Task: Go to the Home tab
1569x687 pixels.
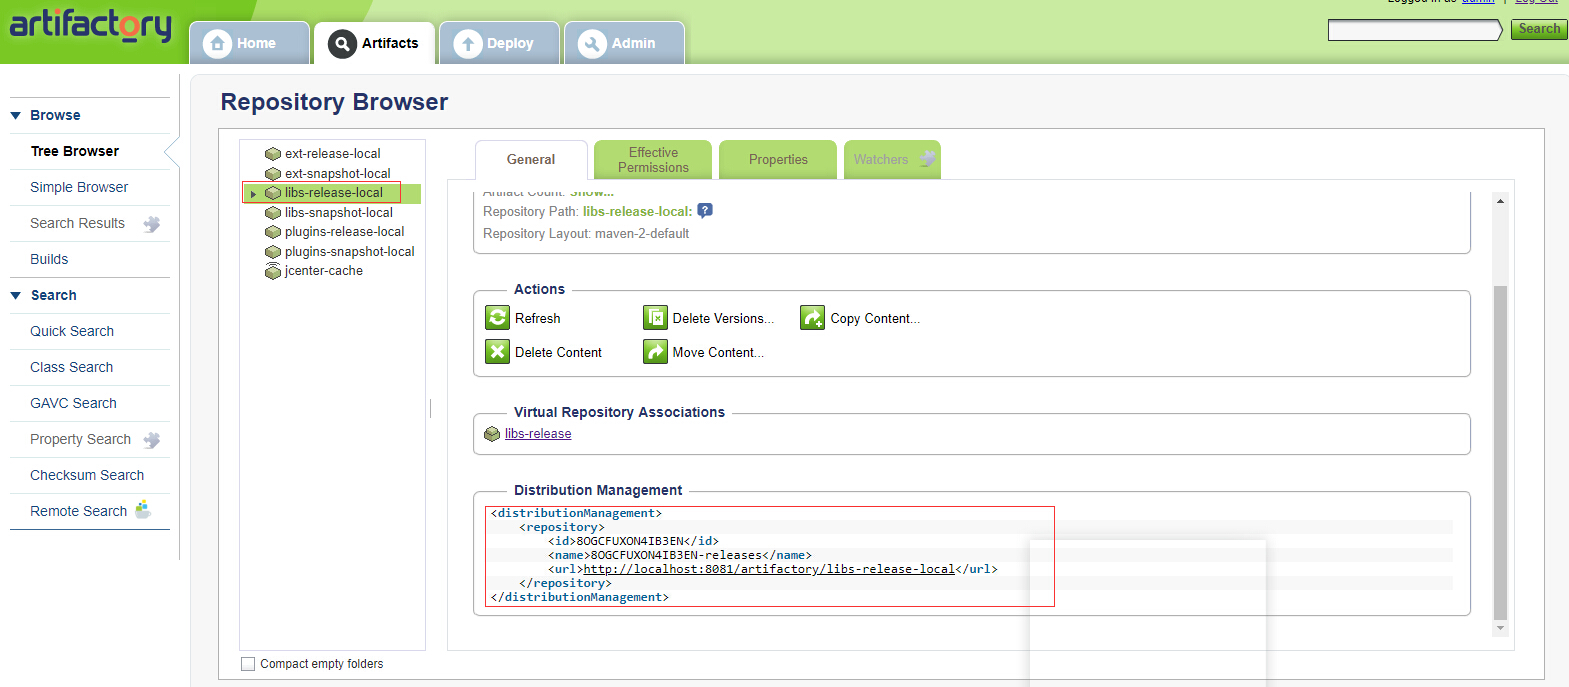Action: coord(249,43)
